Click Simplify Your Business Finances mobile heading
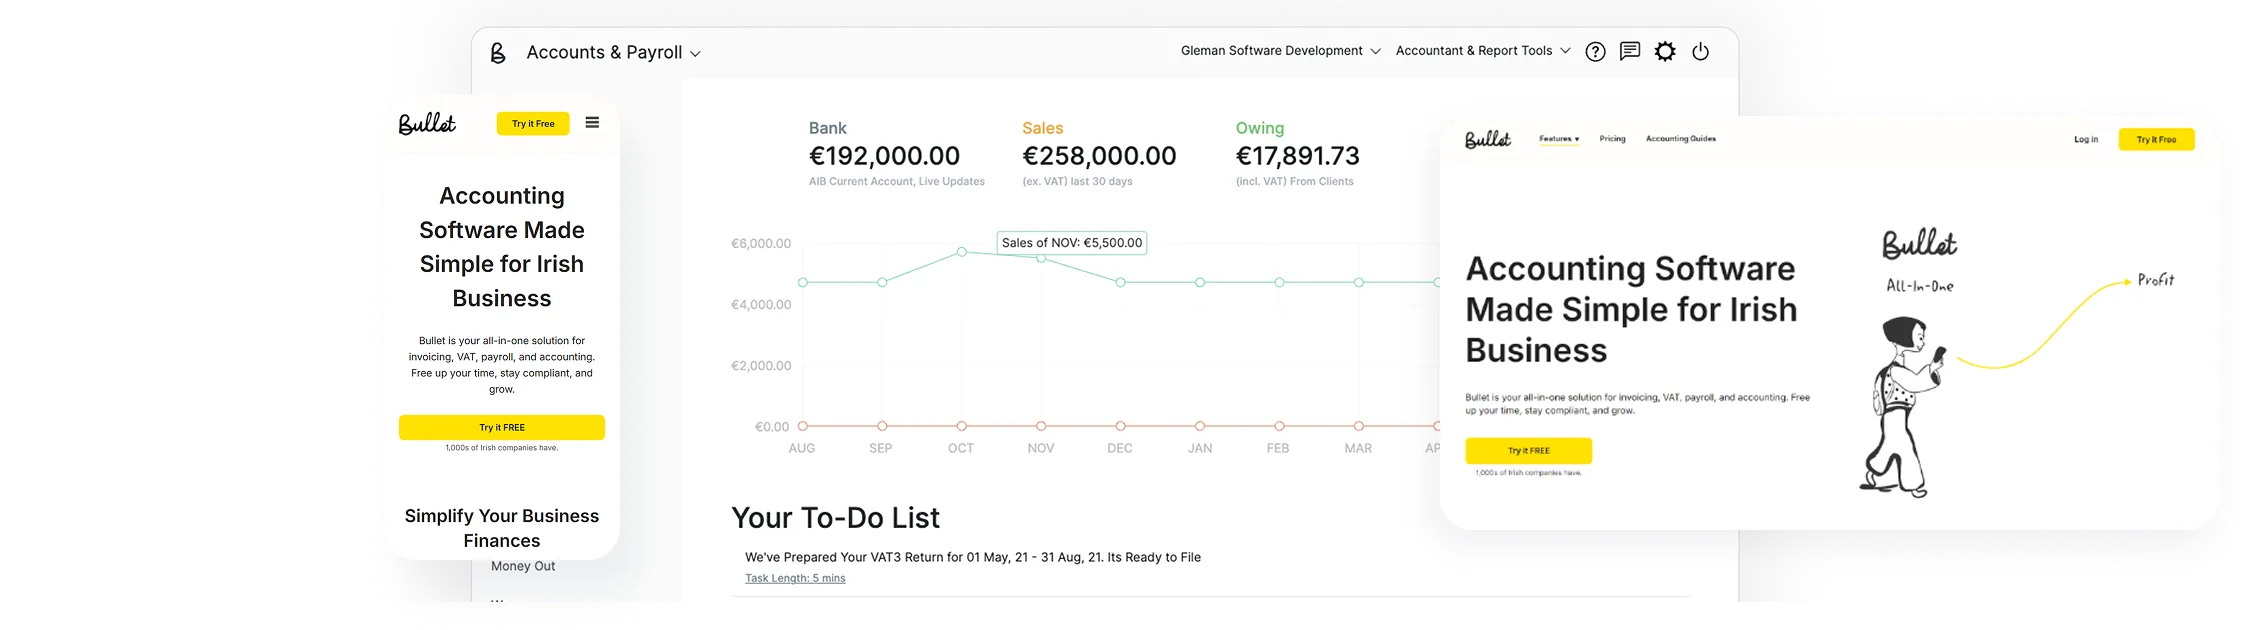Image resolution: width=2248 pixels, height=630 pixels. coord(502,528)
